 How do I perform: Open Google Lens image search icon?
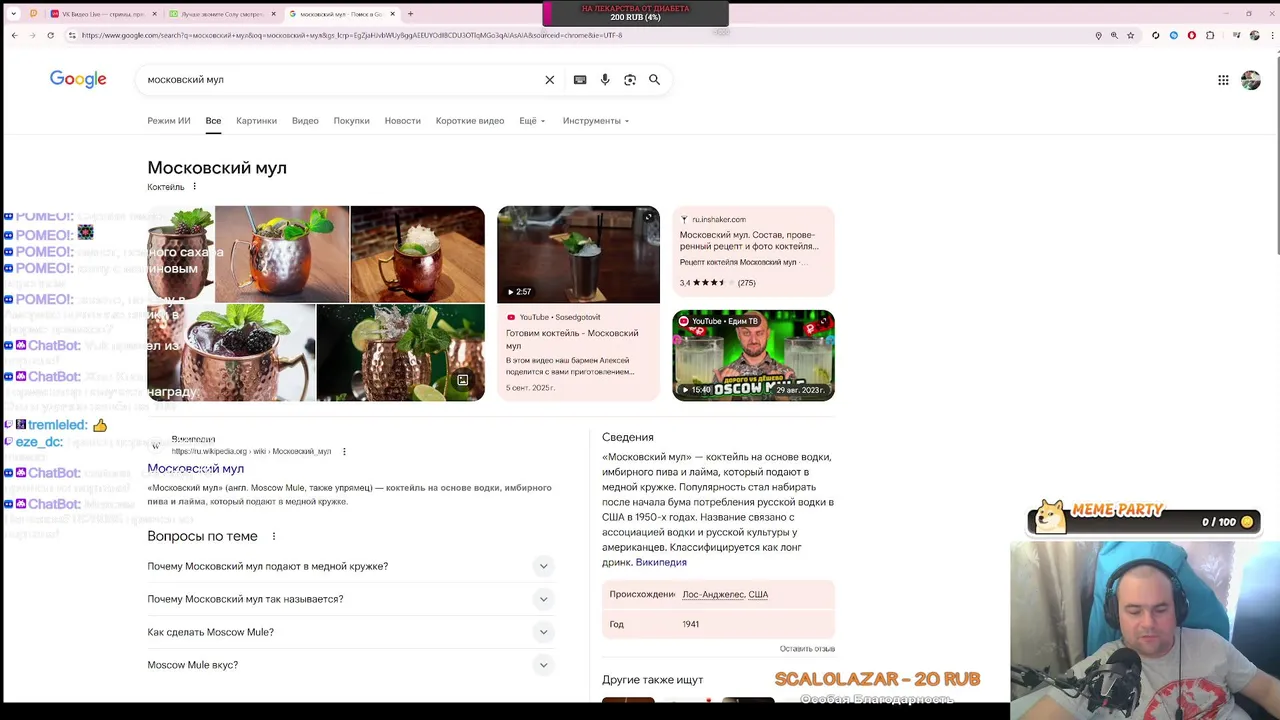click(630, 80)
